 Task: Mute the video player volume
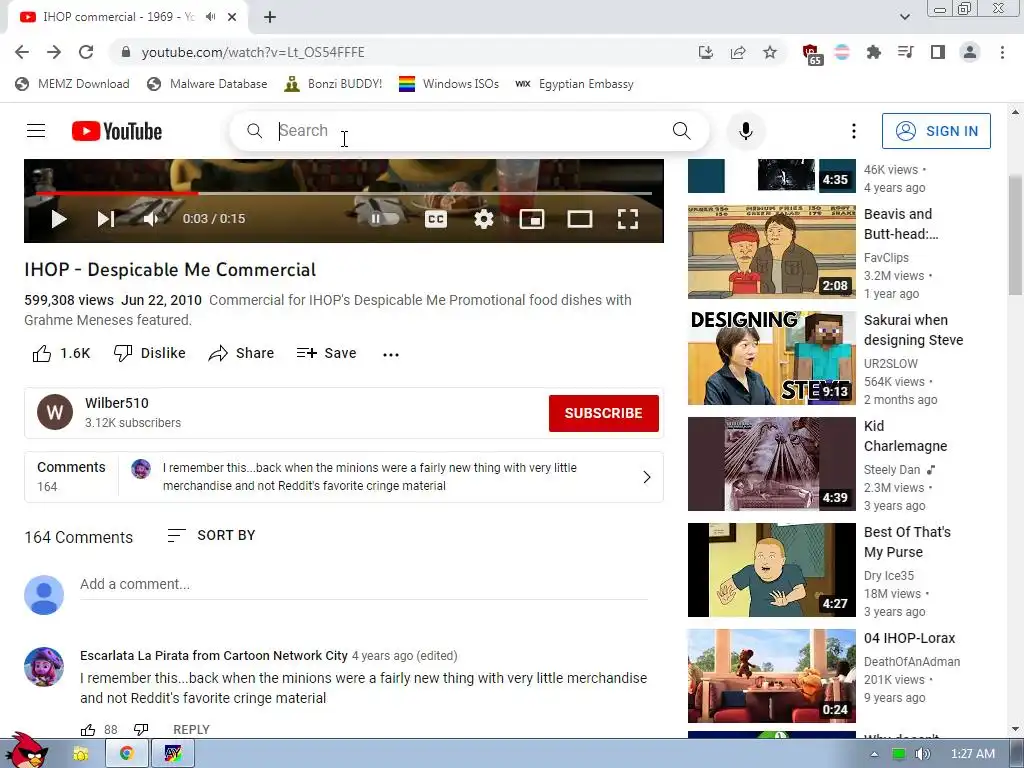coord(151,219)
